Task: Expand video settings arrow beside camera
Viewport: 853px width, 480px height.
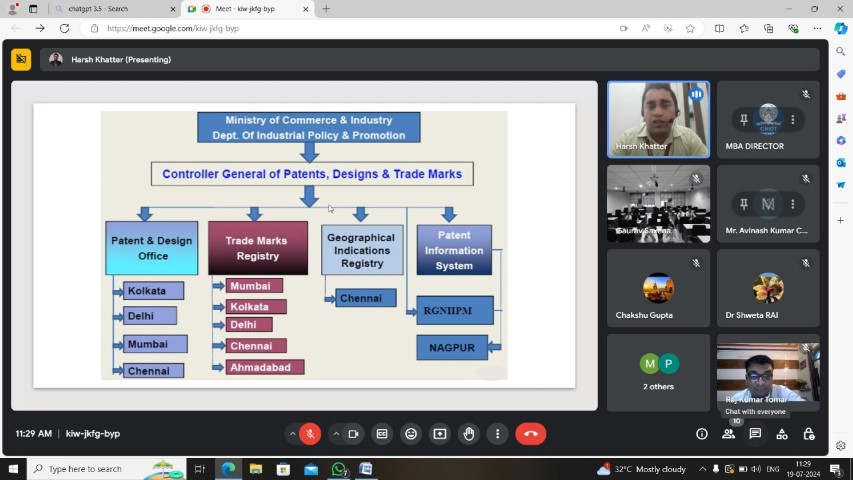Action: coord(335,434)
